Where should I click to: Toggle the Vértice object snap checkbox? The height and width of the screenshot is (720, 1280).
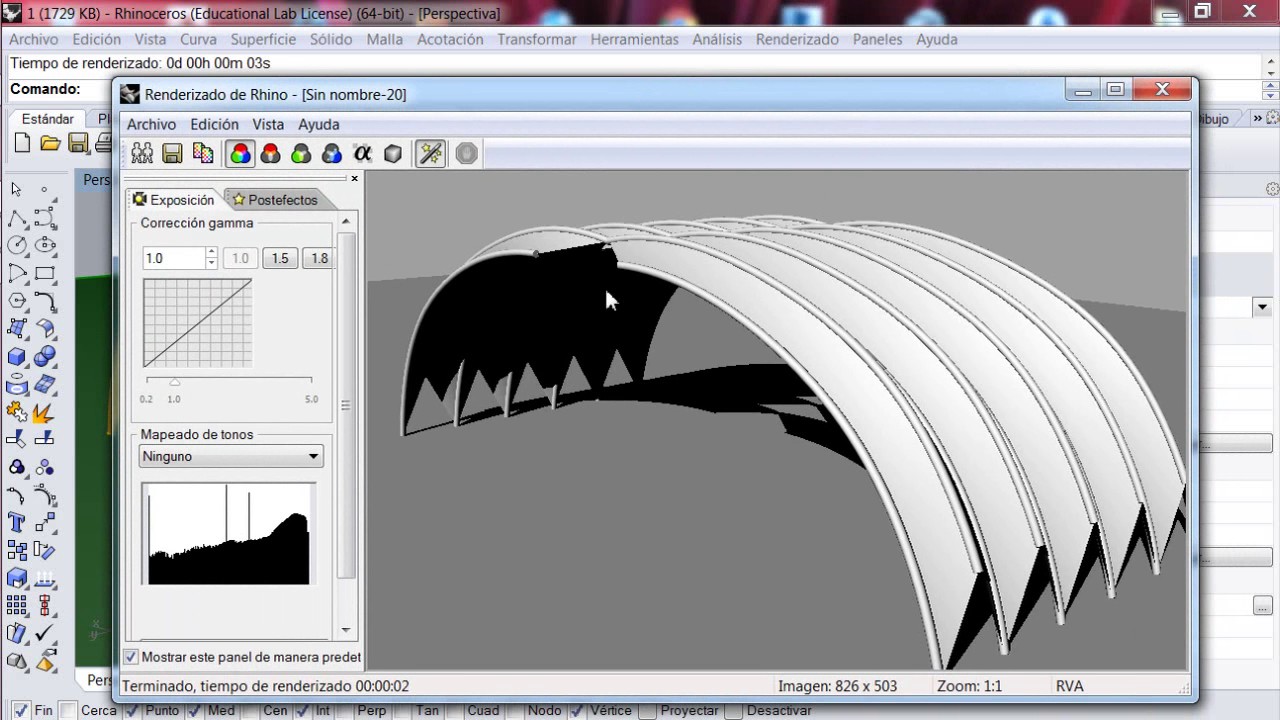[x=575, y=711]
